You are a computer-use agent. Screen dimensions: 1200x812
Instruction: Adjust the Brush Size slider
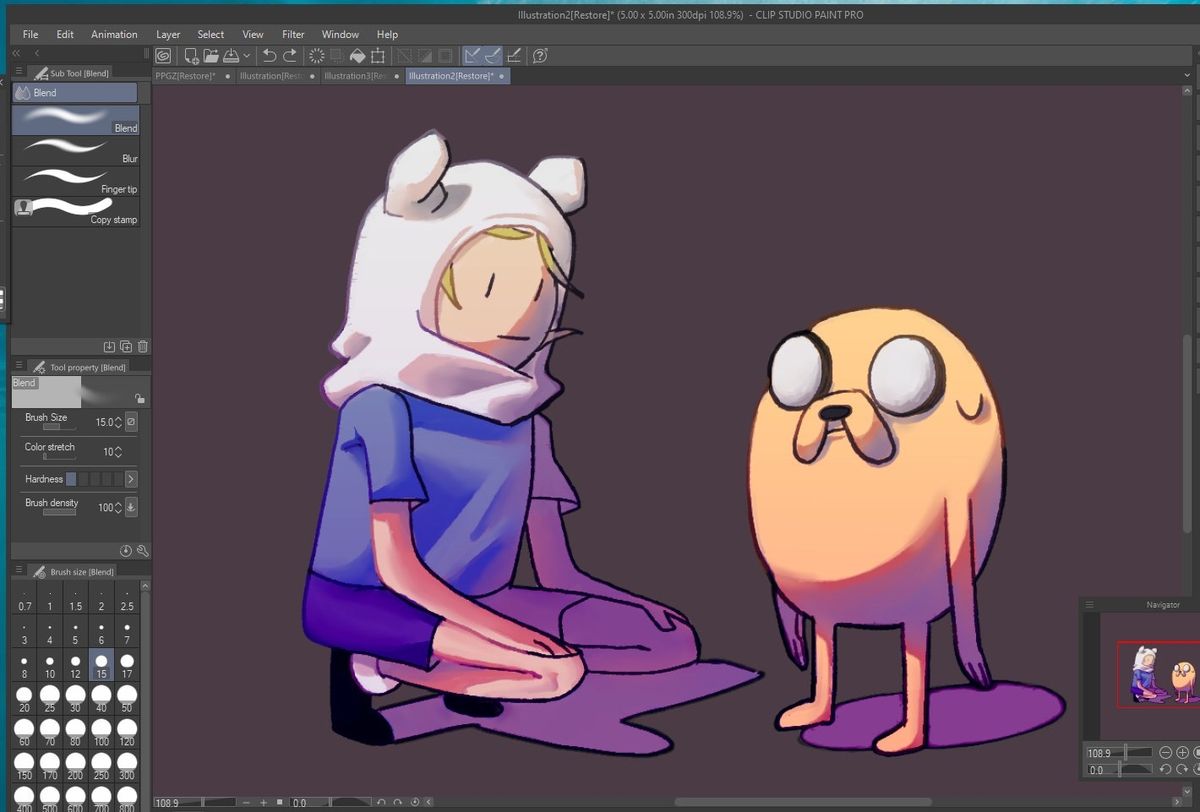pyautogui.click(x=59, y=427)
